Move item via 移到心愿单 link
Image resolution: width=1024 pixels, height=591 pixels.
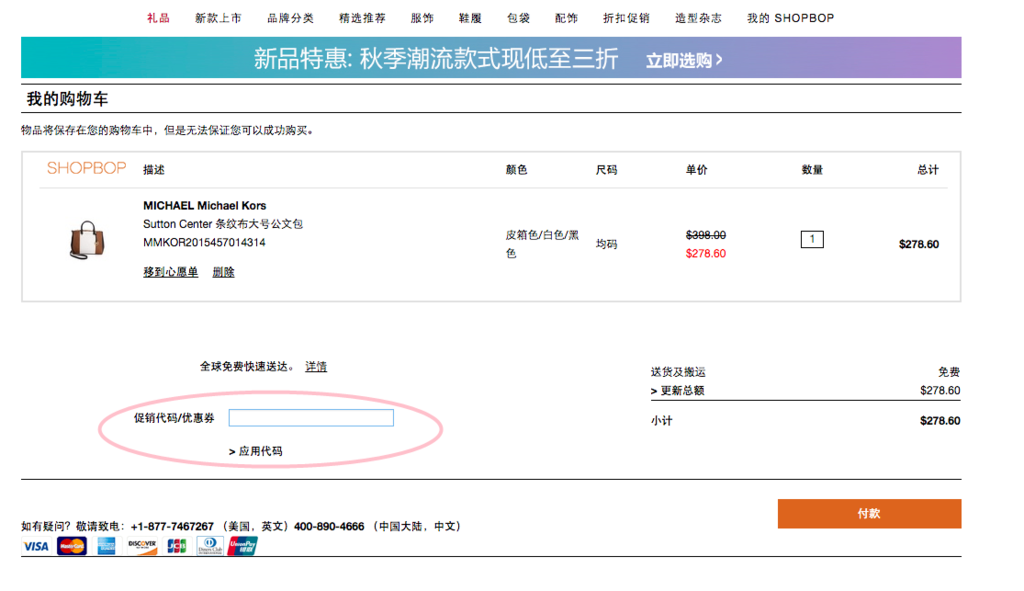[x=170, y=272]
